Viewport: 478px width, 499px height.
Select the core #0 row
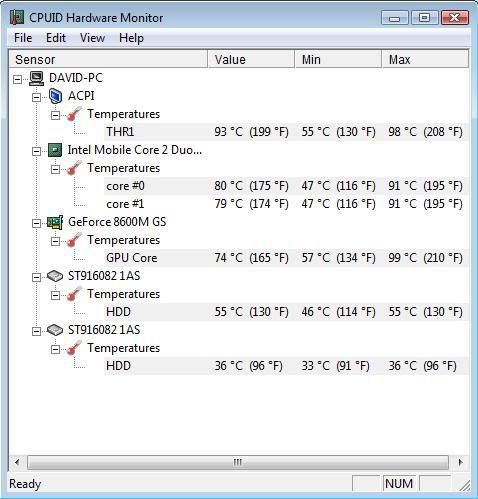coord(286,186)
